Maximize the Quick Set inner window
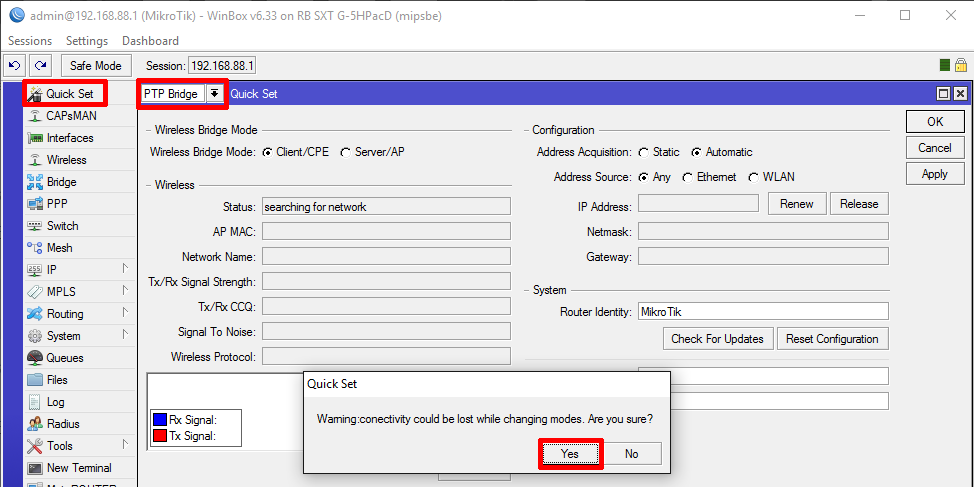The image size is (974, 487). [x=944, y=94]
